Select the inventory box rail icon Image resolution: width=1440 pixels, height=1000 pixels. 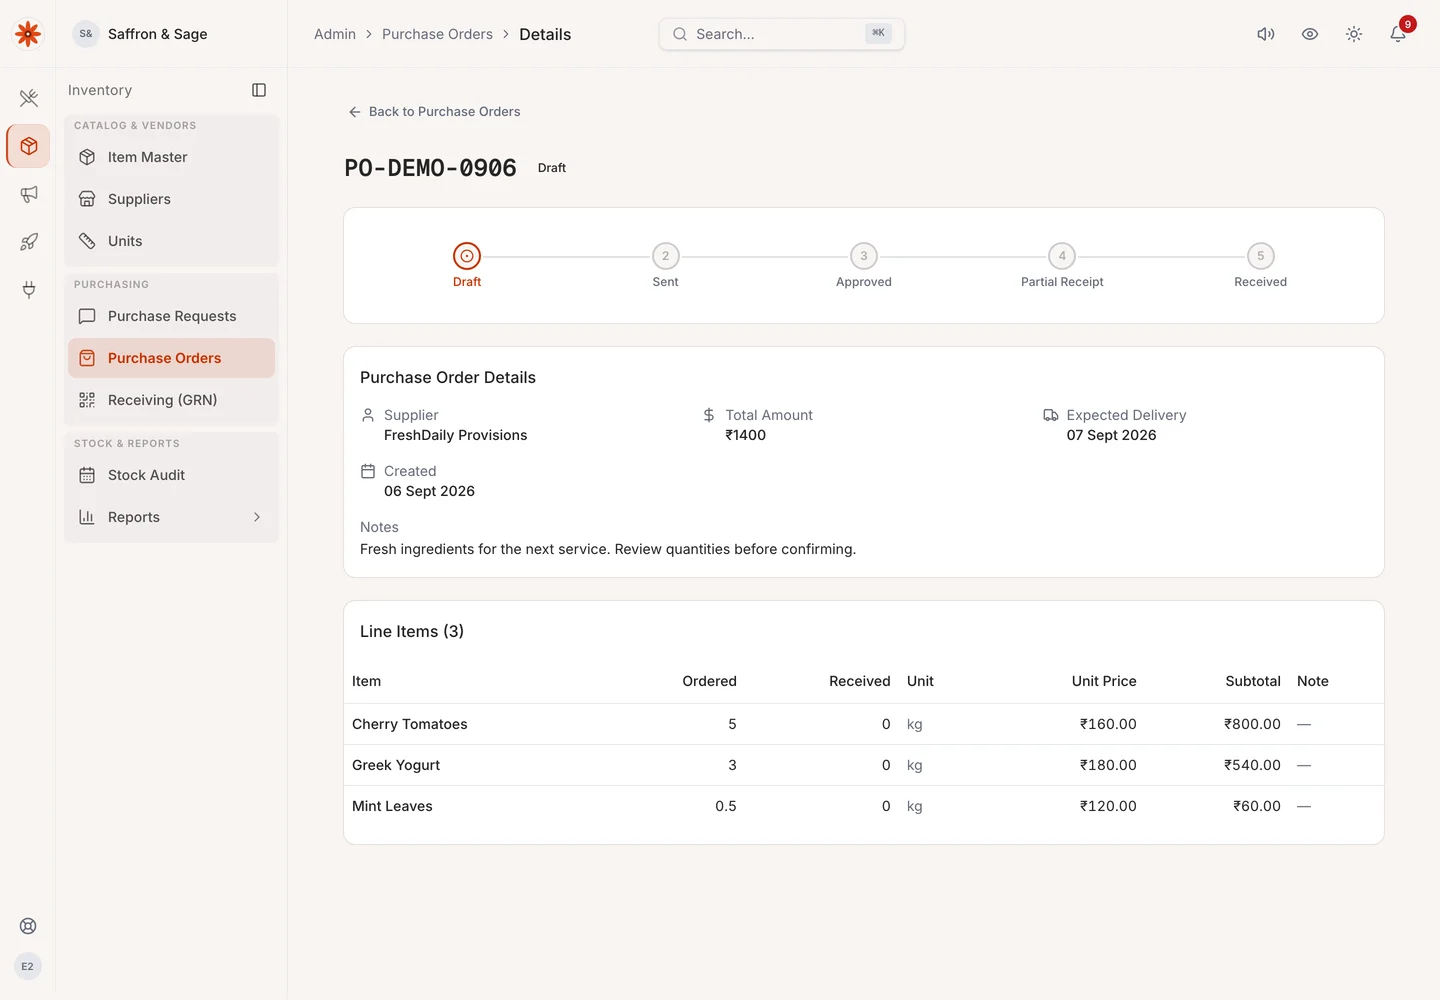[x=29, y=146]
